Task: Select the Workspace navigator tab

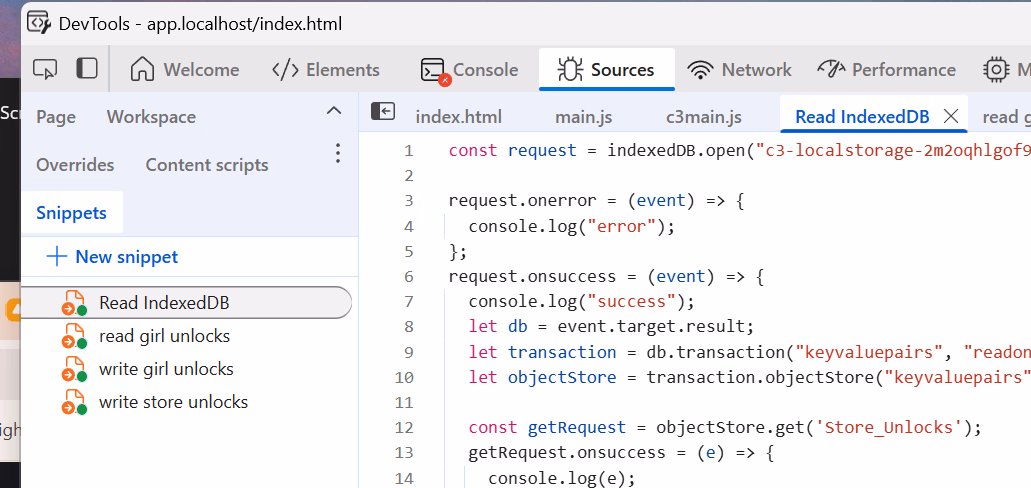Action: pyautogui.click(x=152, y=117)
